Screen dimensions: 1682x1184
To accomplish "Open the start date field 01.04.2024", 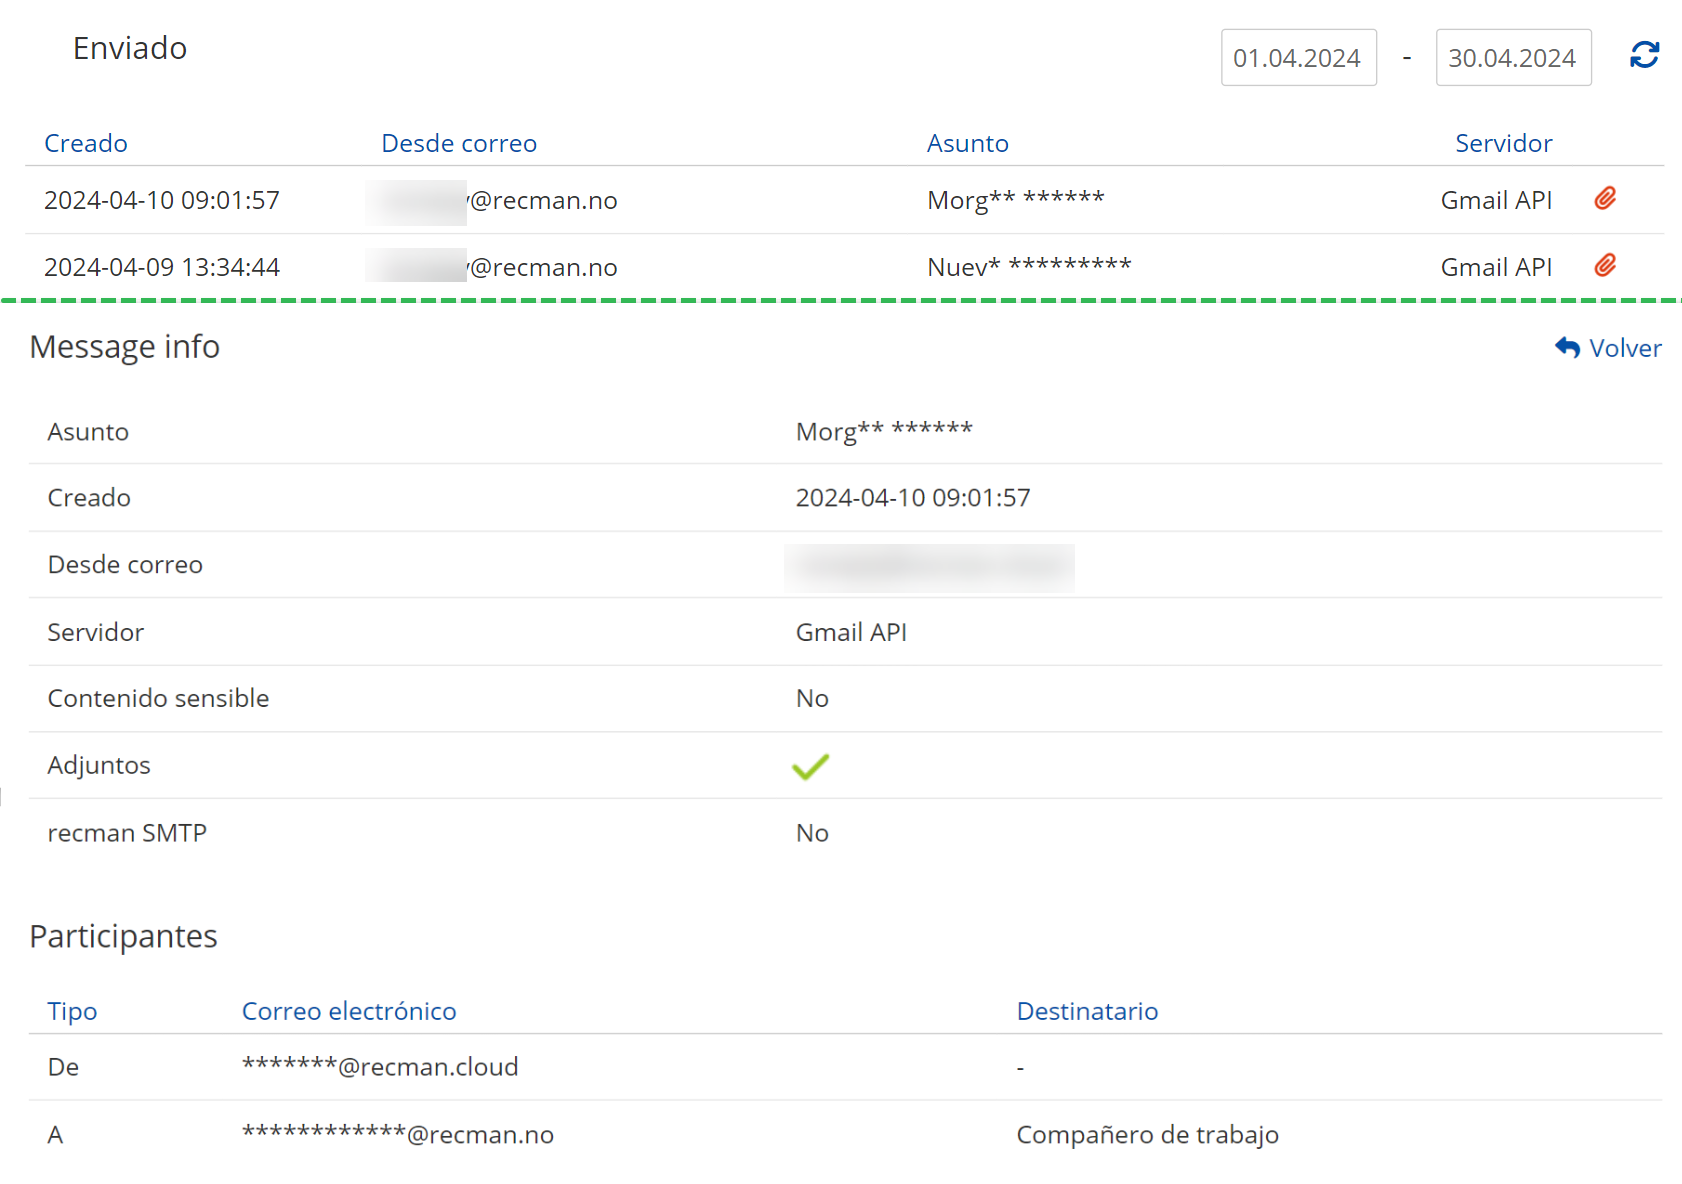I will [1298, 58].
